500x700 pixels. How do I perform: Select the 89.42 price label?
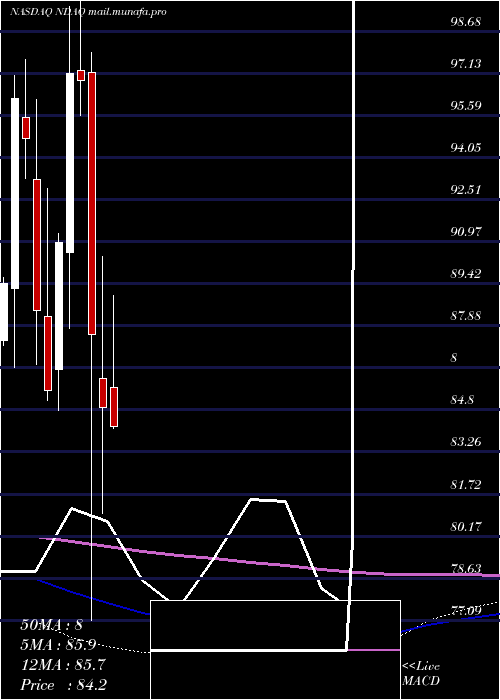click(466, 274)
